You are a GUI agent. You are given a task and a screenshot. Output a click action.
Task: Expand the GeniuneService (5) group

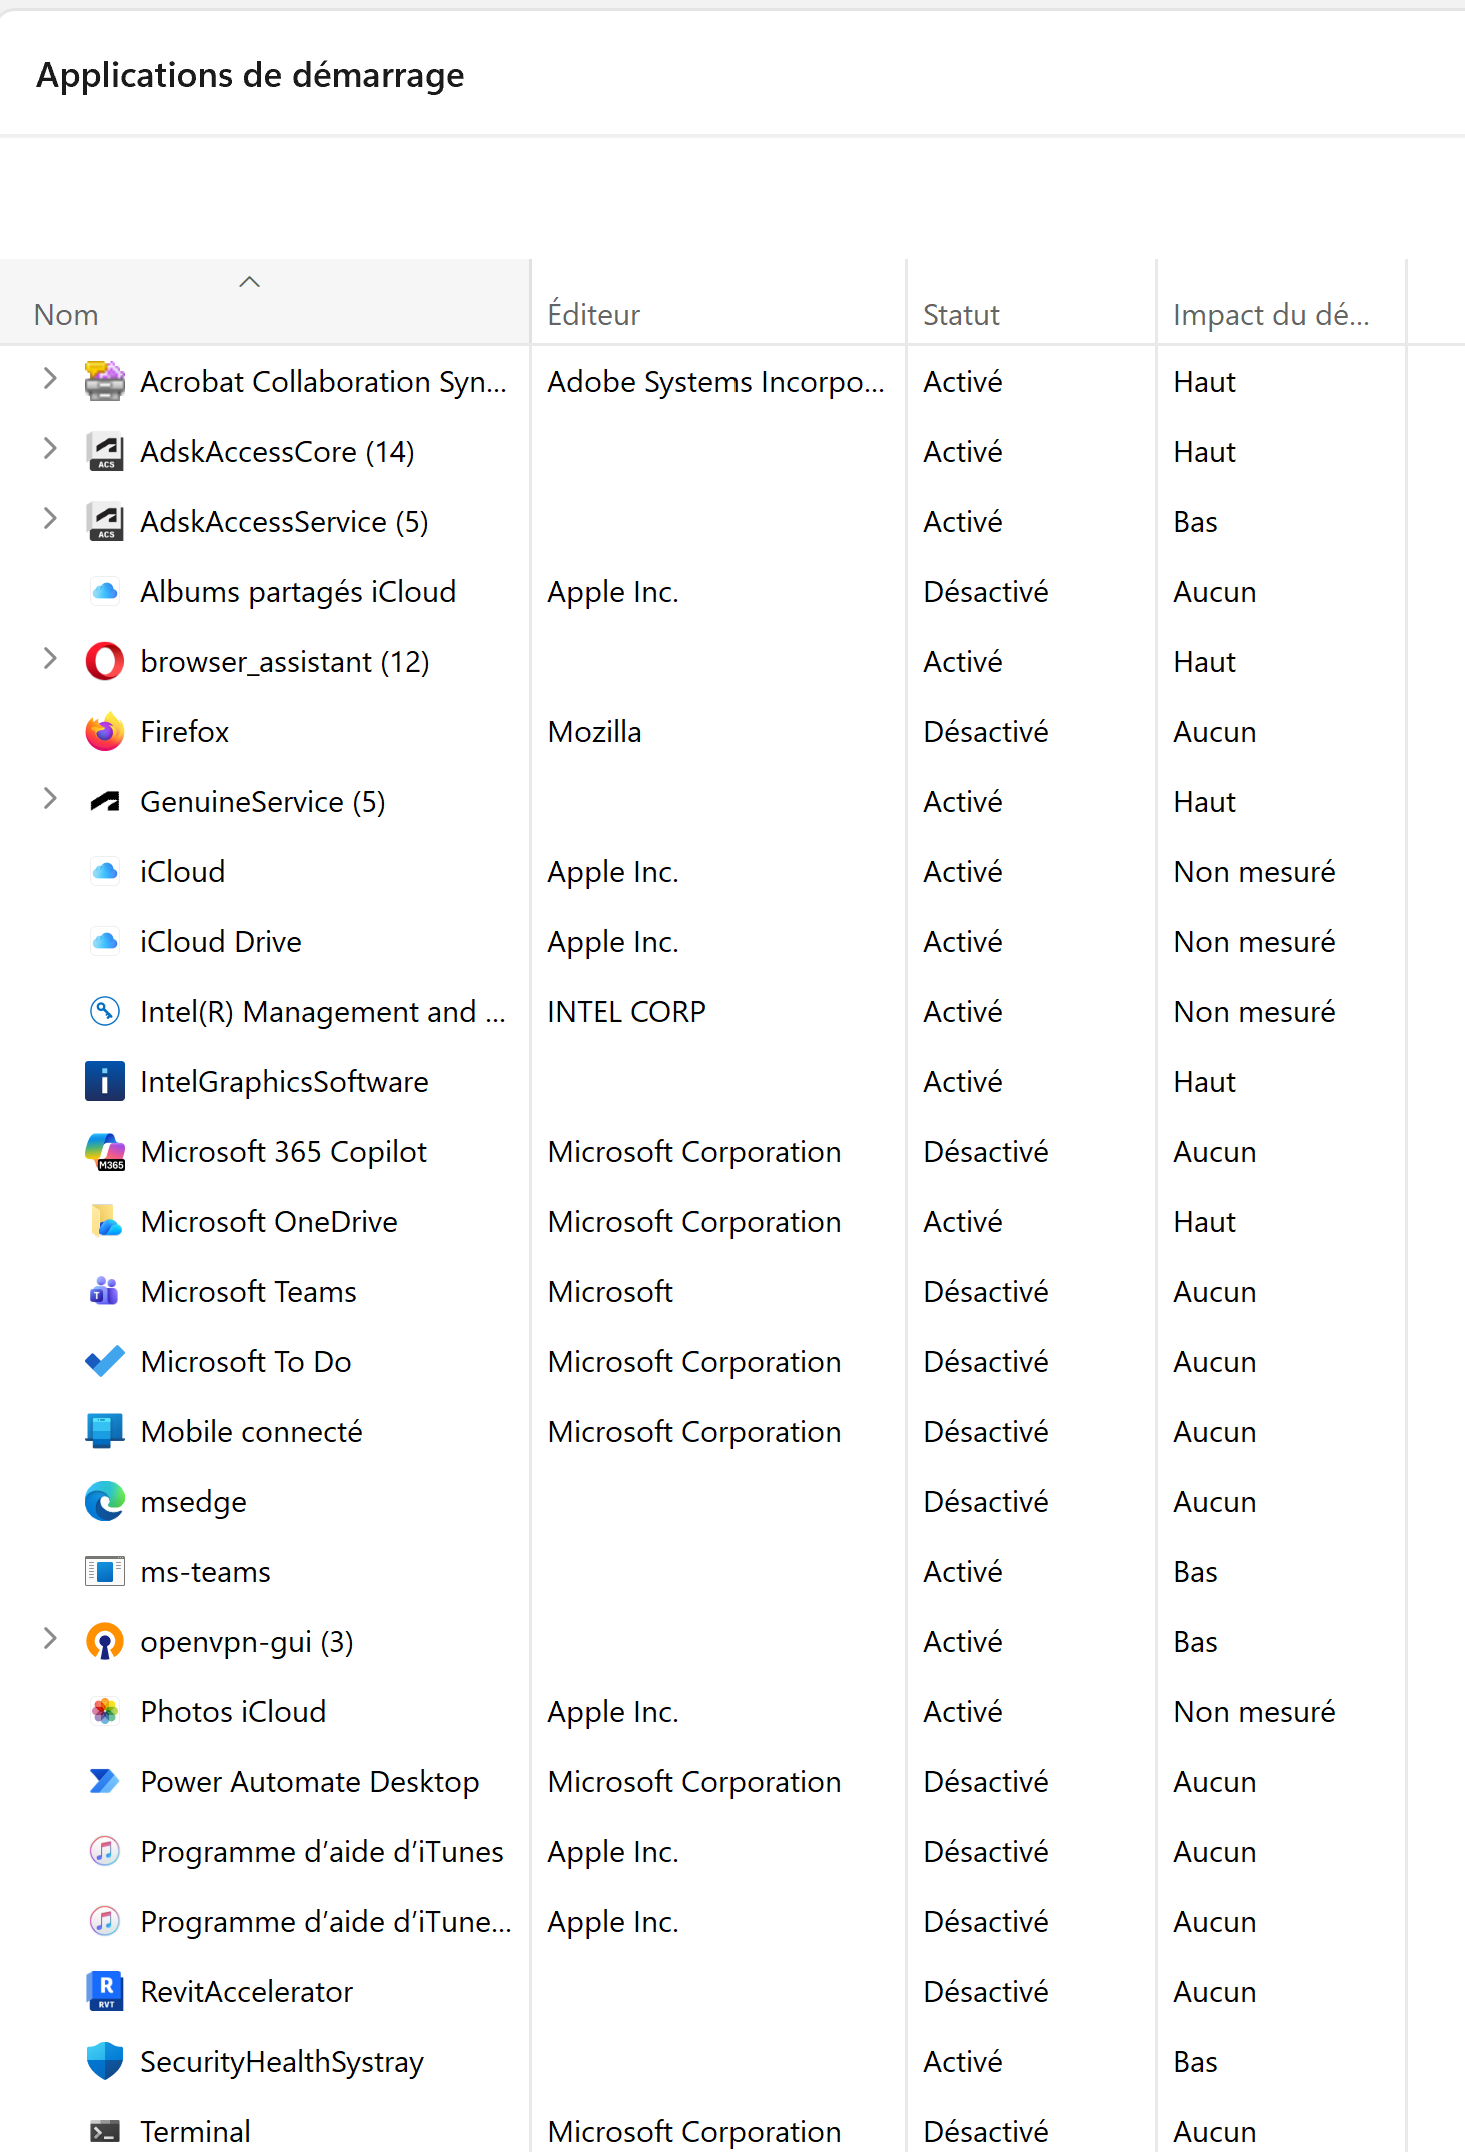pos(50,799)
